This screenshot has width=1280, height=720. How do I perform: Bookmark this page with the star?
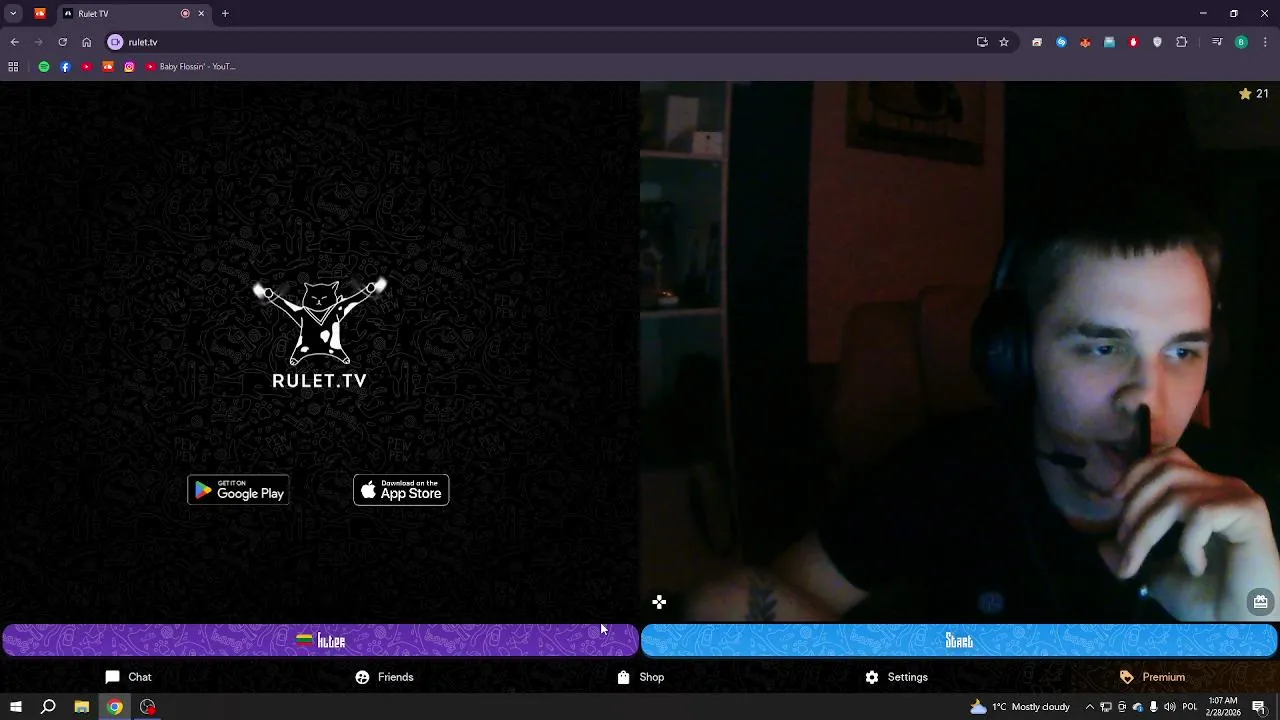click(1004, 42)
